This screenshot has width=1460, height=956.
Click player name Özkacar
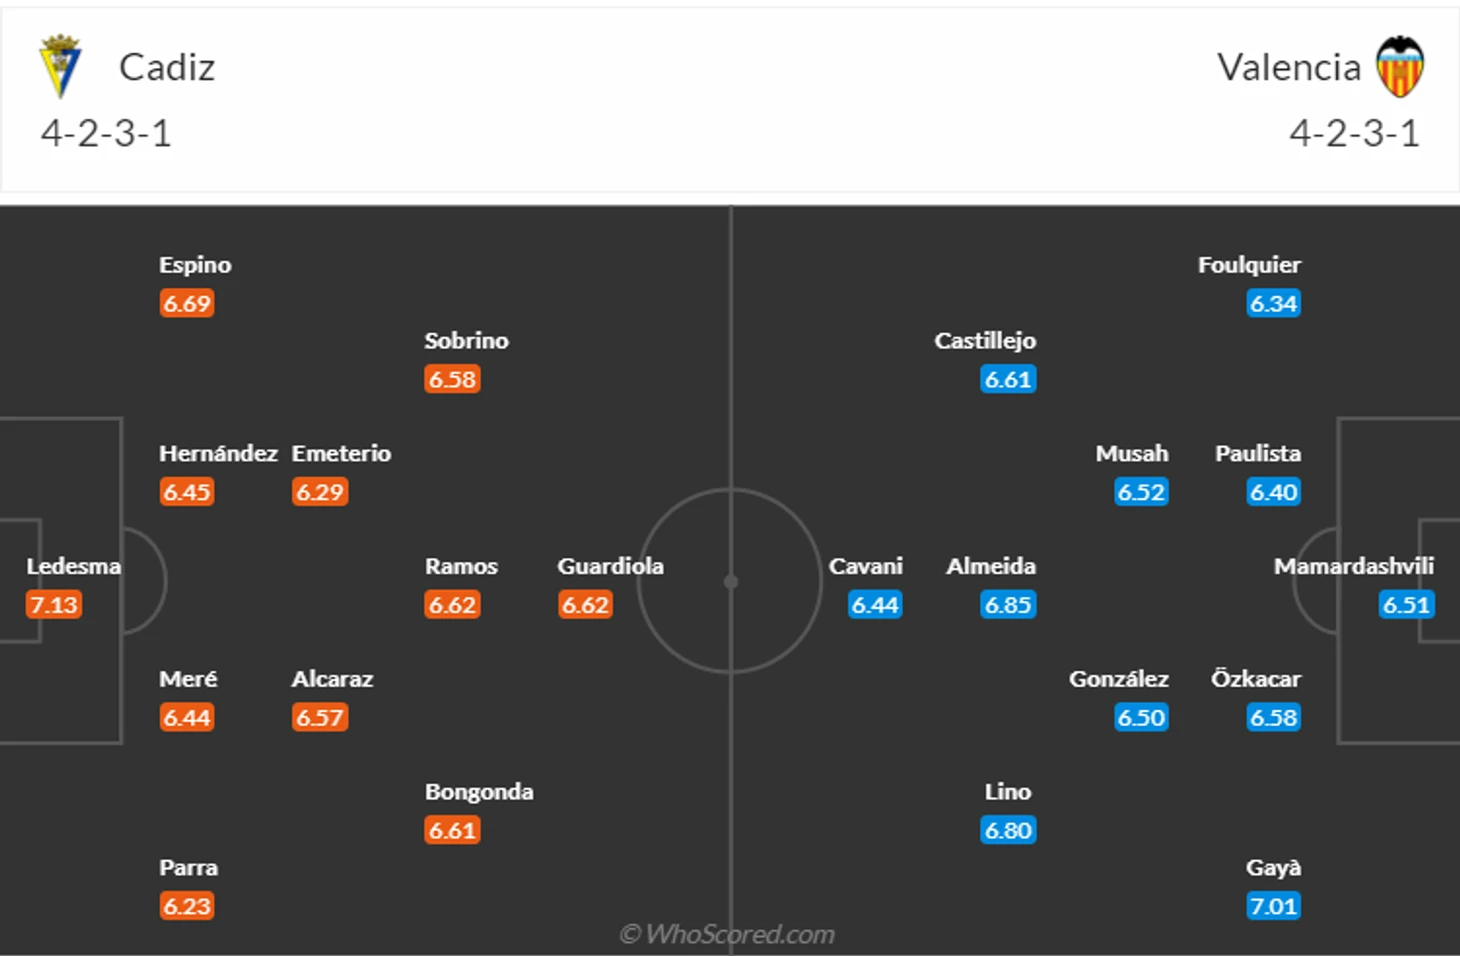1256,679
